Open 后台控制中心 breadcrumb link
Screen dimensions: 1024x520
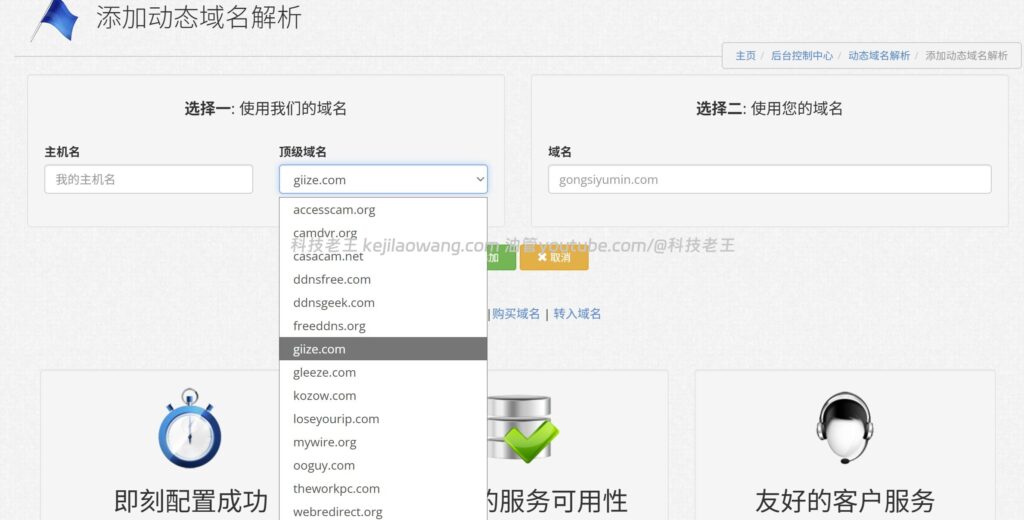pyautogui.click(x=801, y=56)
